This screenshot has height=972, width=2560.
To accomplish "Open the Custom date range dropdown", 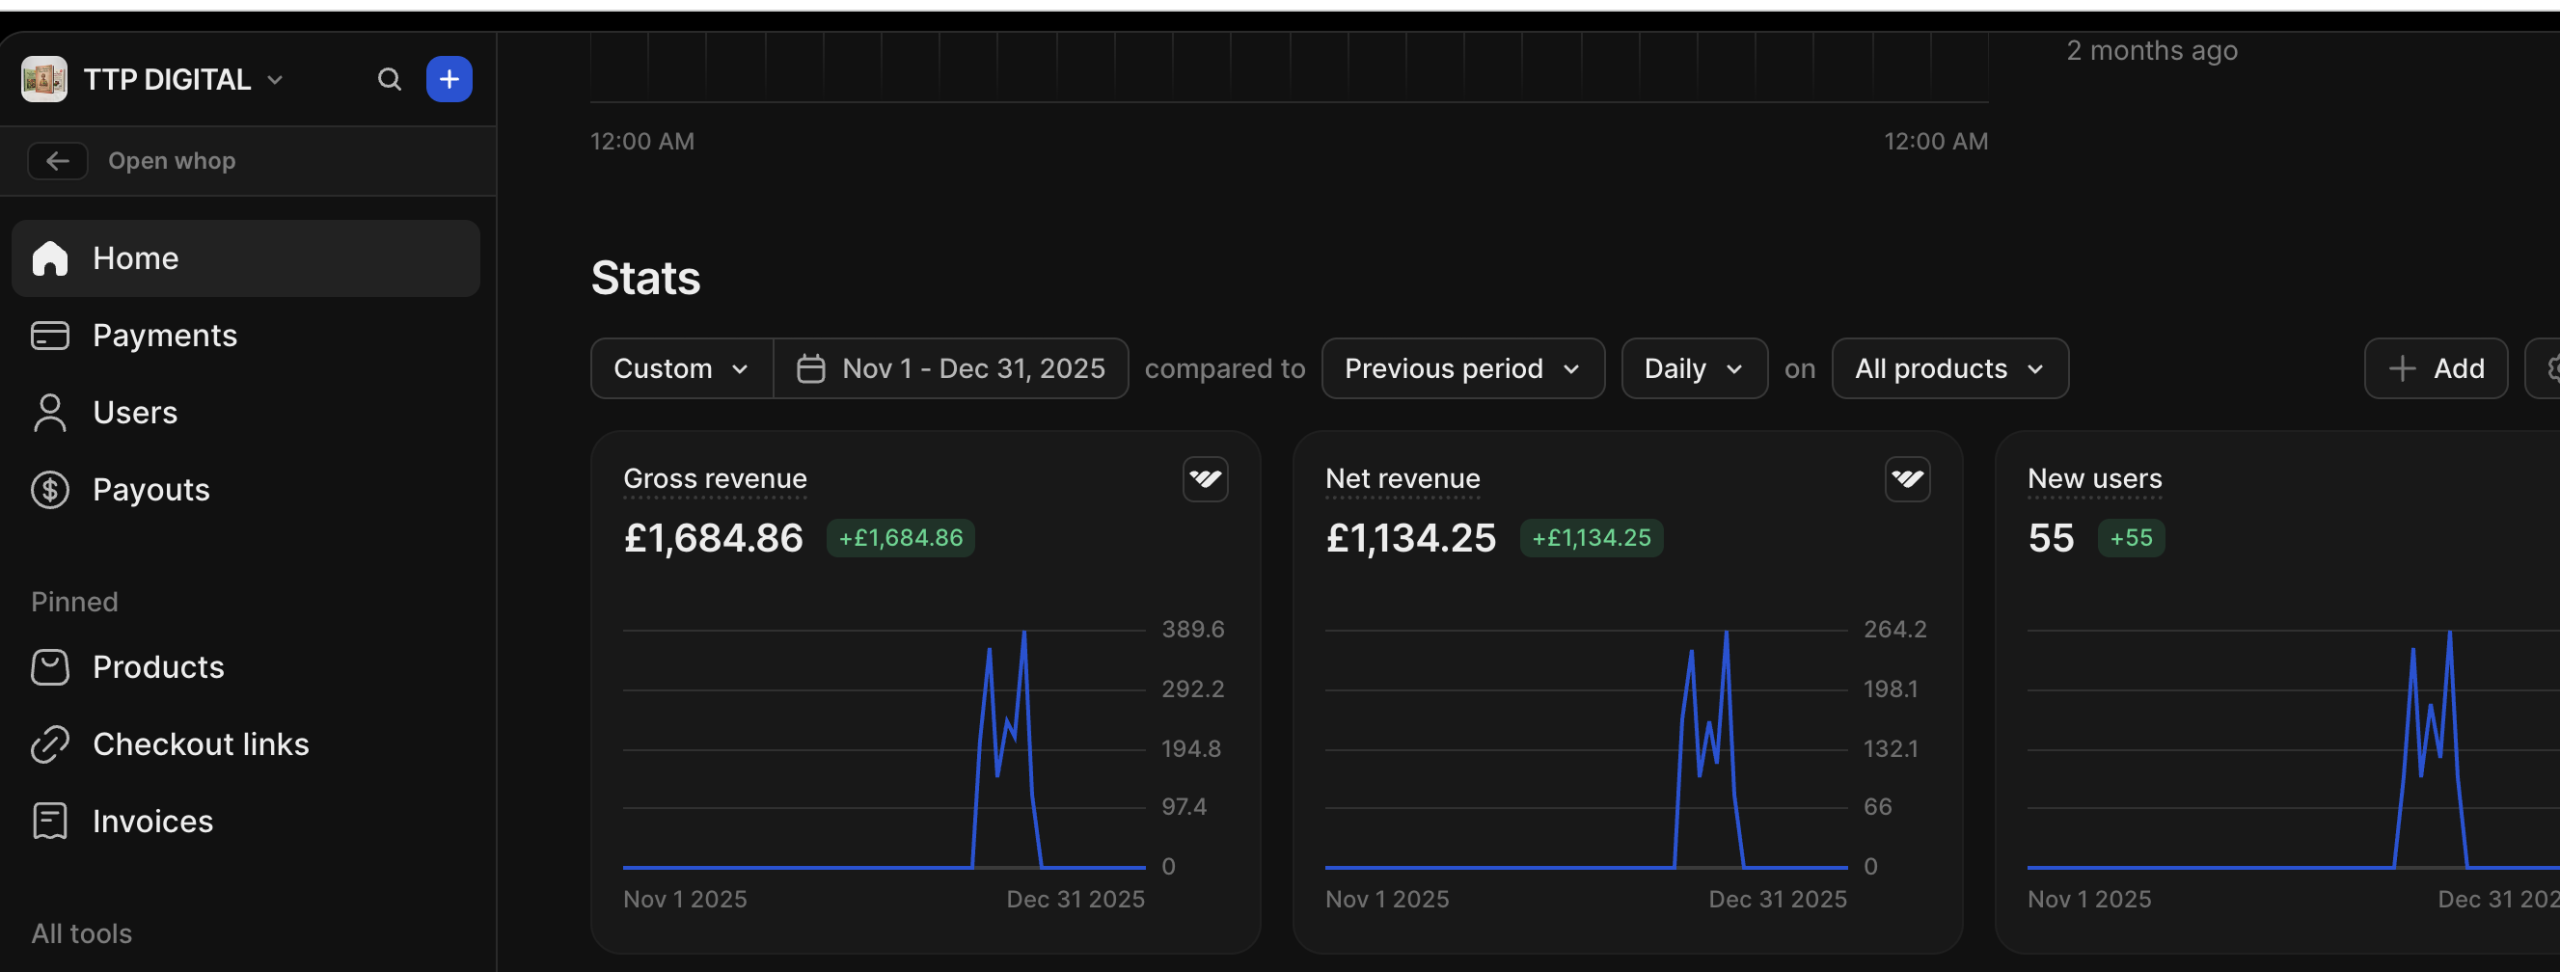I will [x=679, y=368].
